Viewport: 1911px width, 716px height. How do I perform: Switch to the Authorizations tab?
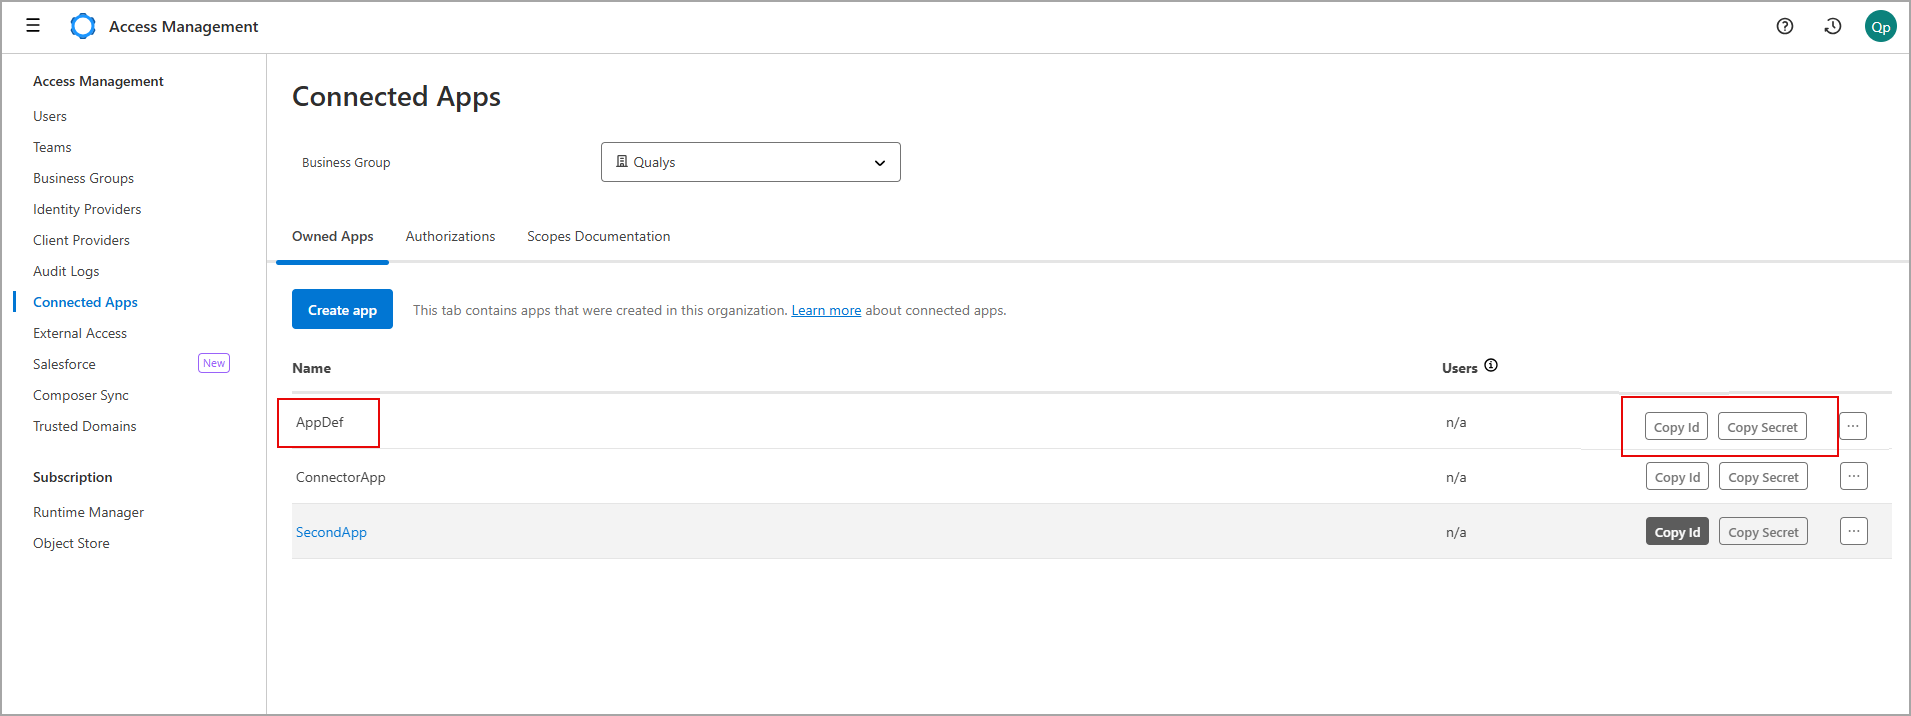point(450,237)
